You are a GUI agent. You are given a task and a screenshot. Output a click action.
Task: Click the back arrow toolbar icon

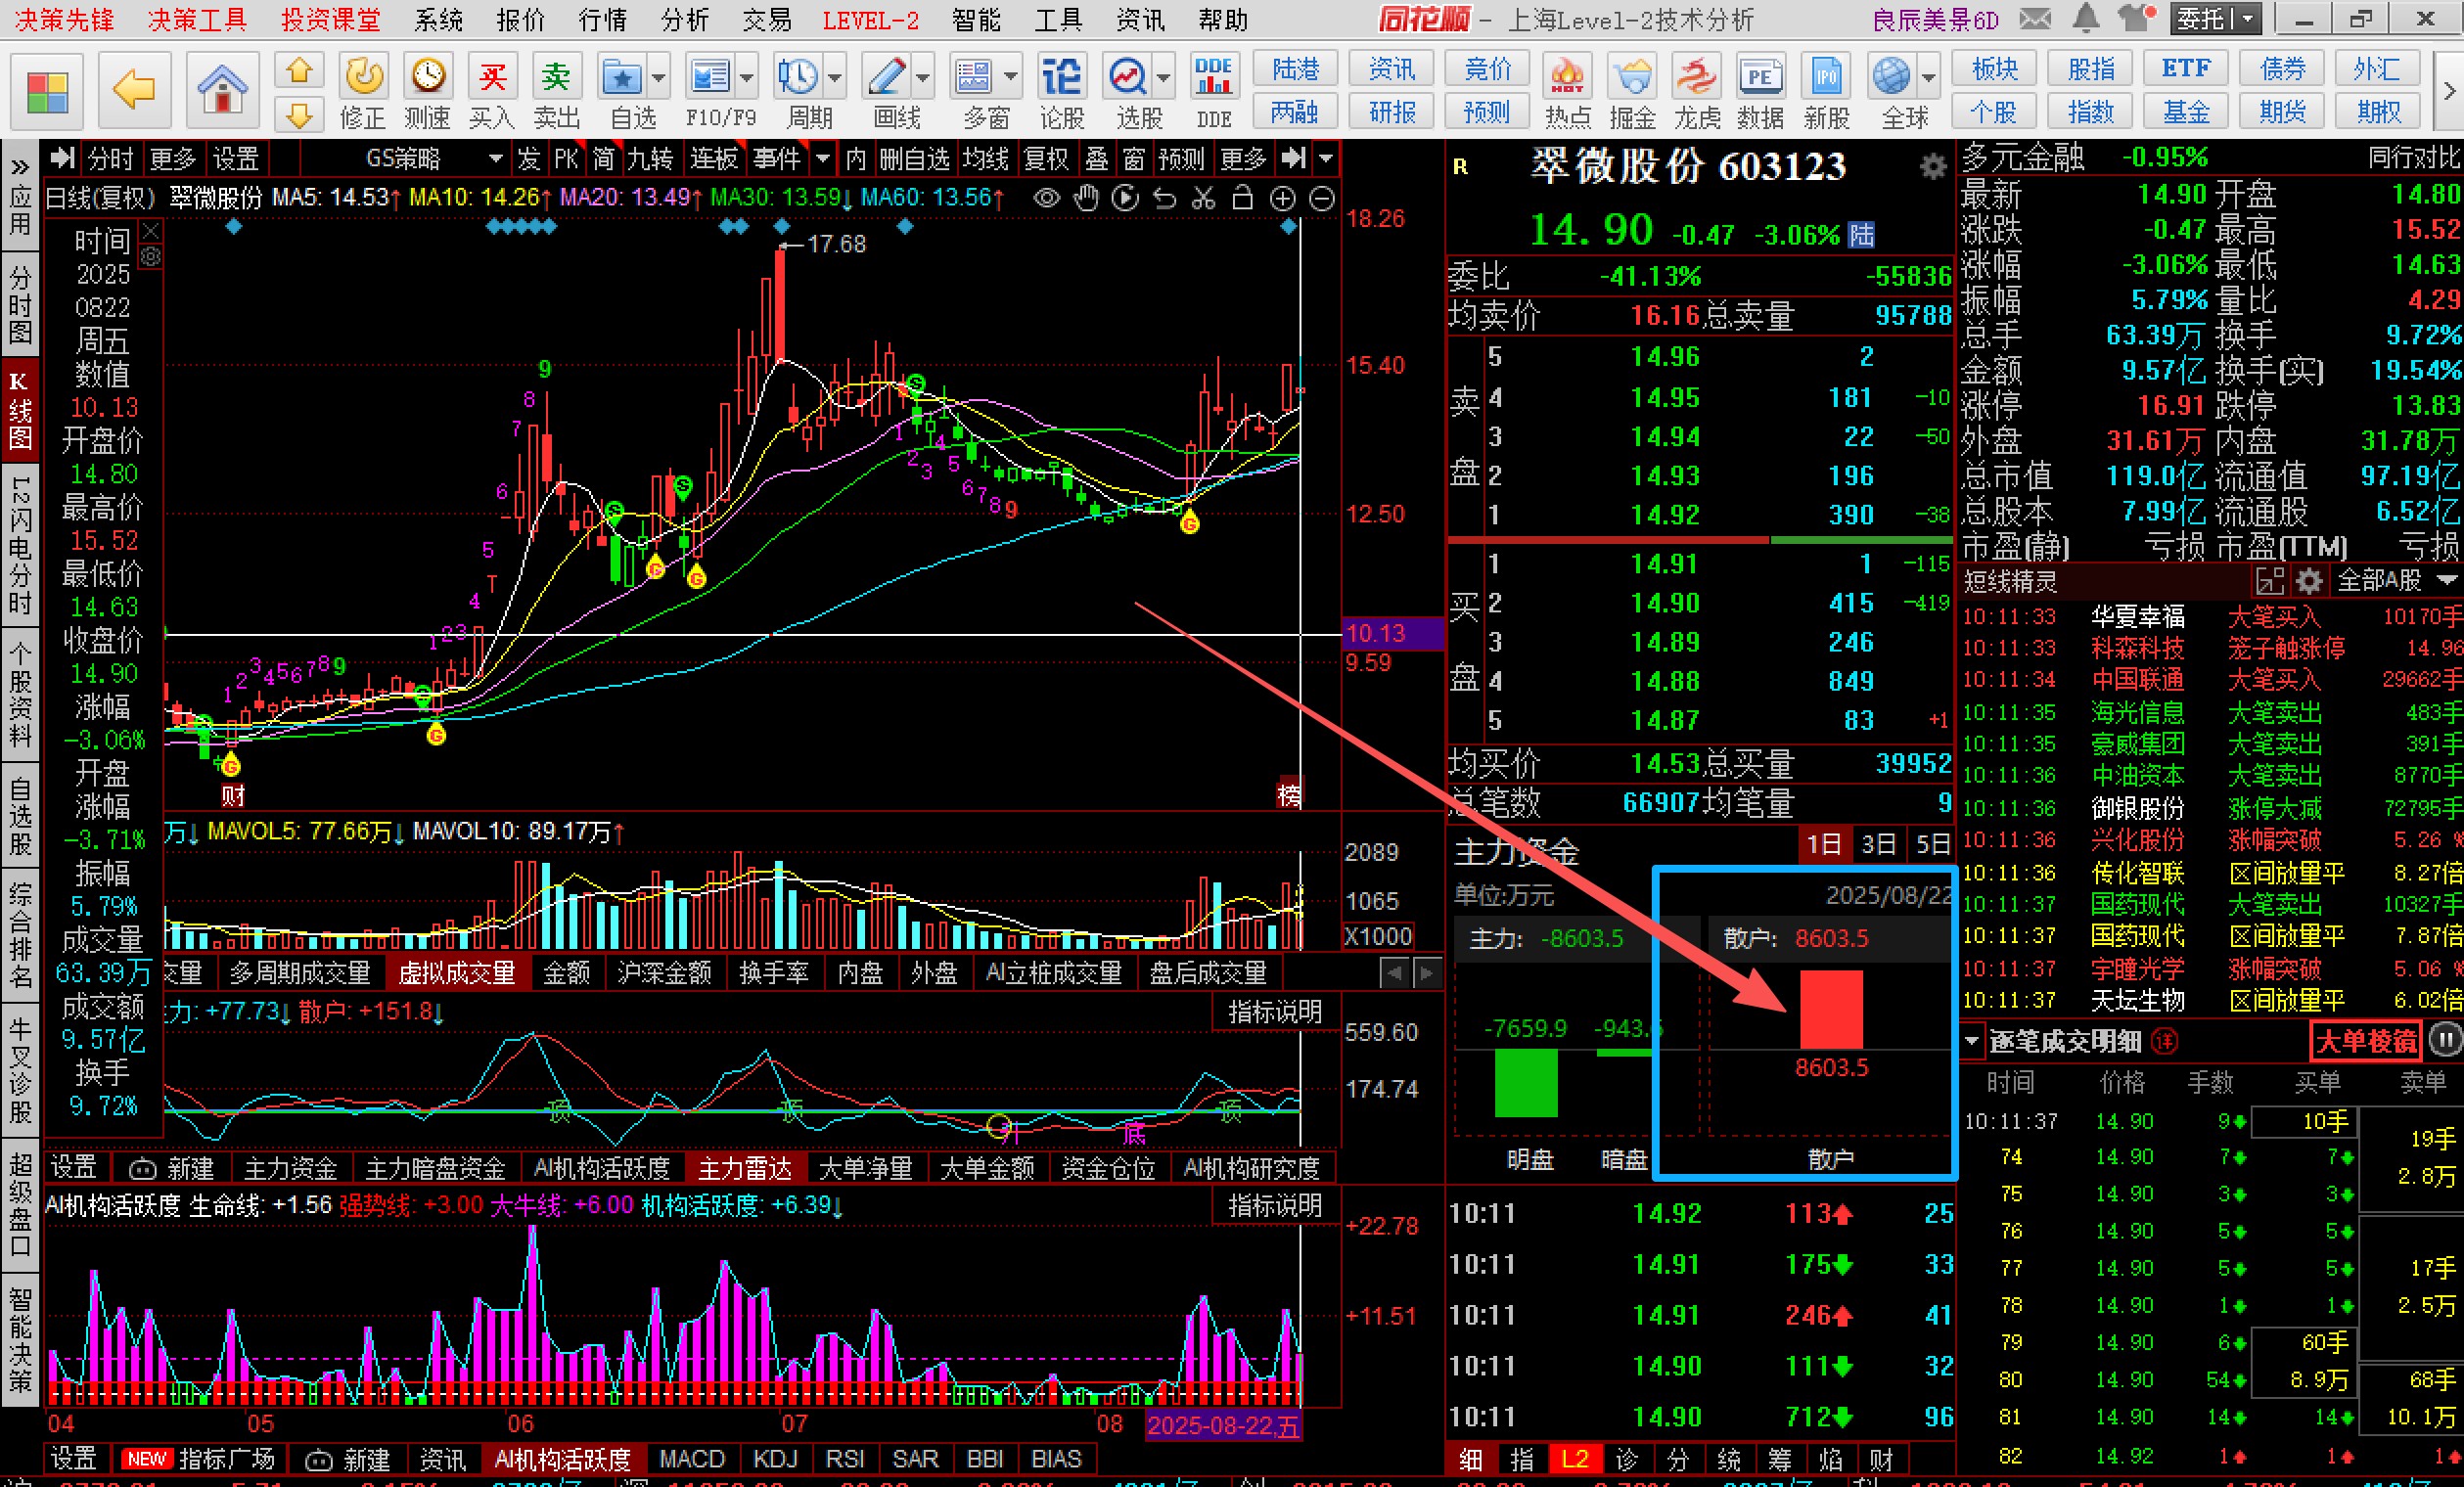[x=133, y=91]
